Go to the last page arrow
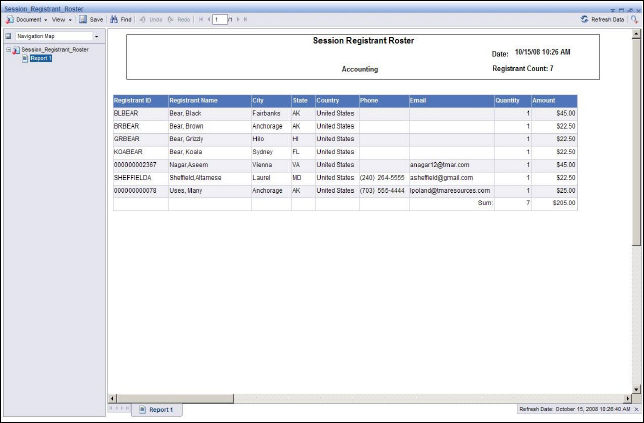 click(244, 19)
